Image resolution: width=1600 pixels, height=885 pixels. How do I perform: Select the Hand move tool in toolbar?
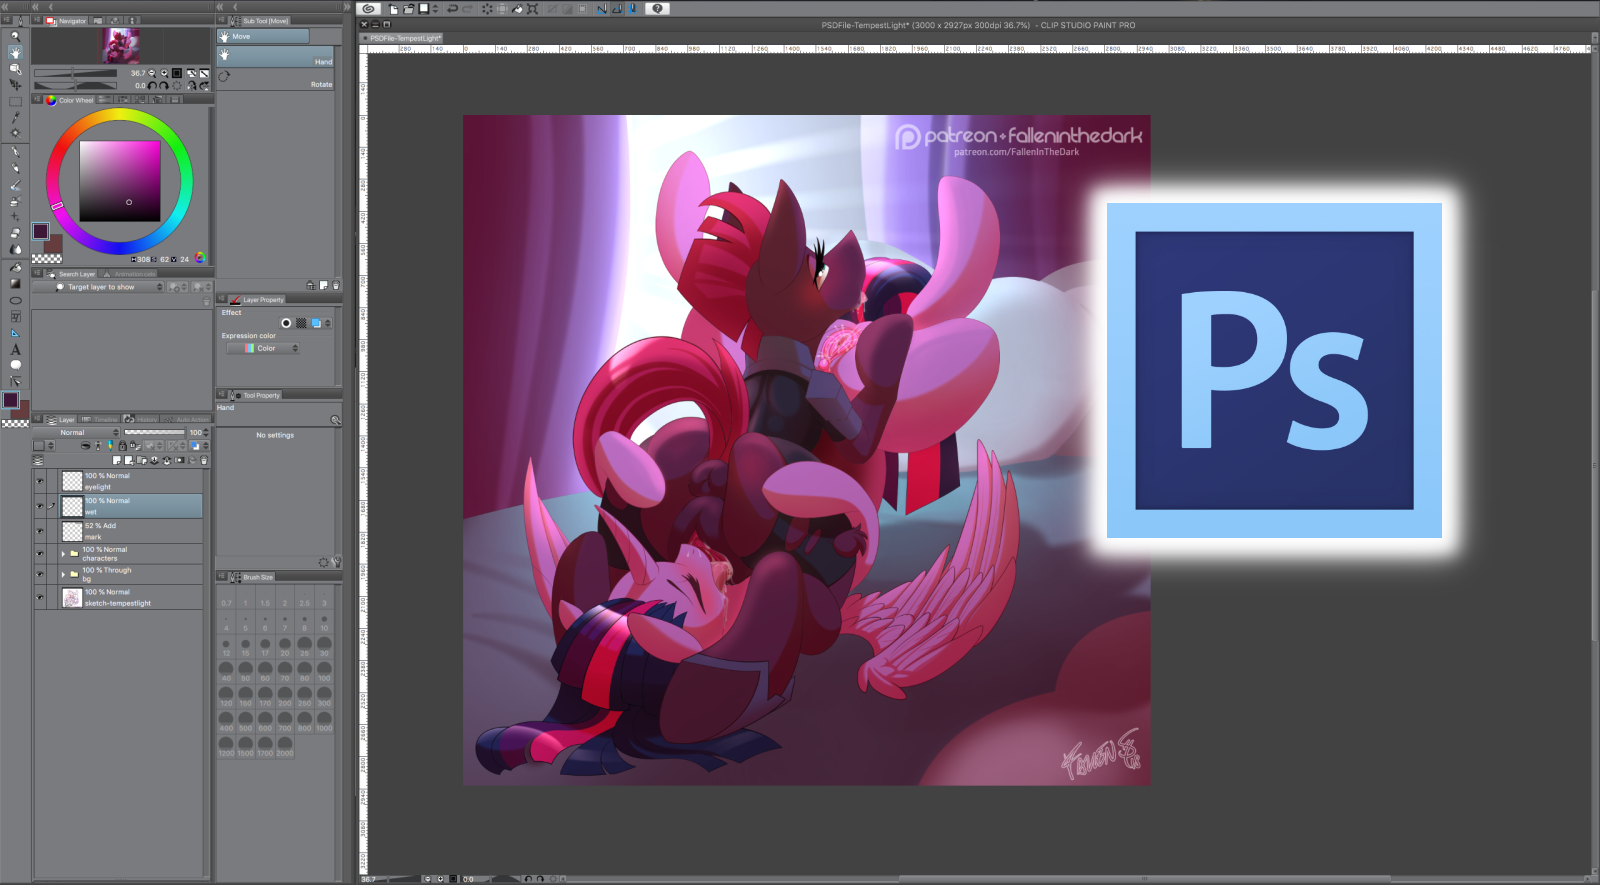click(15, 52)
